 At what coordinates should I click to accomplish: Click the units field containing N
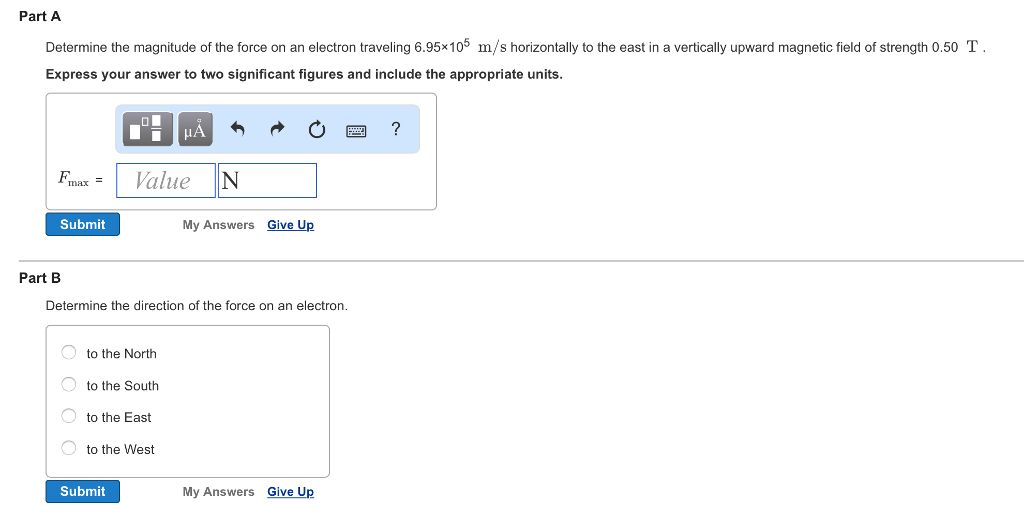267,181
